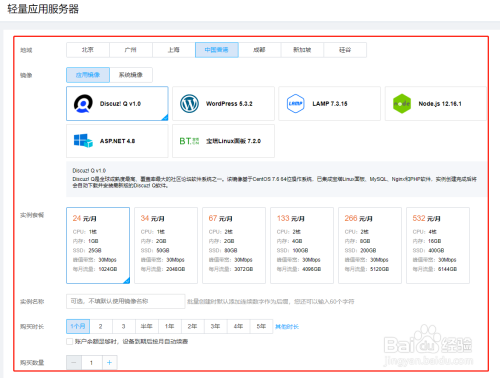Focus the 实例名称 input field

point(126,301)
